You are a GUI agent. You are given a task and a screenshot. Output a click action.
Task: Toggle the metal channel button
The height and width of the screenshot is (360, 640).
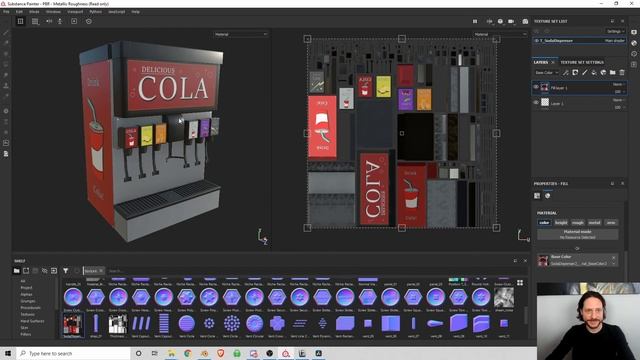coord(594,222)
